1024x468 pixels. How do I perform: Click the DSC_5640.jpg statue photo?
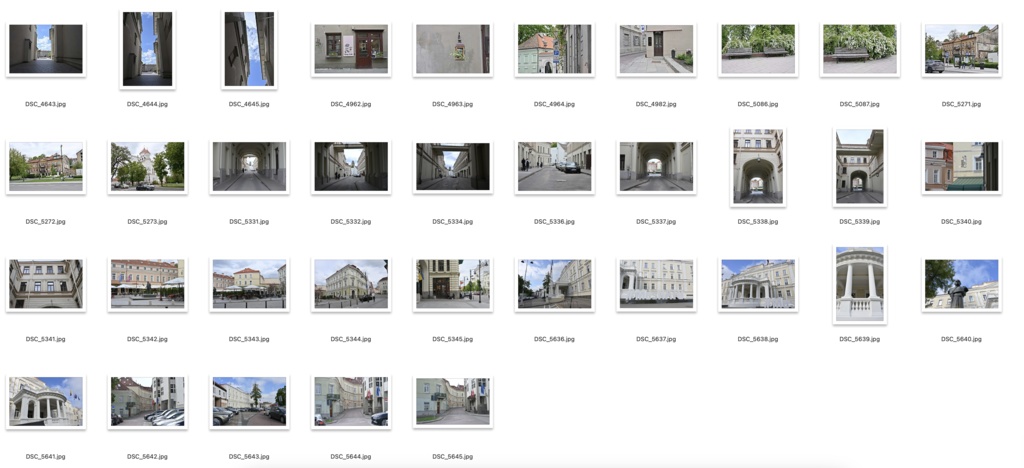click(961, 284)
